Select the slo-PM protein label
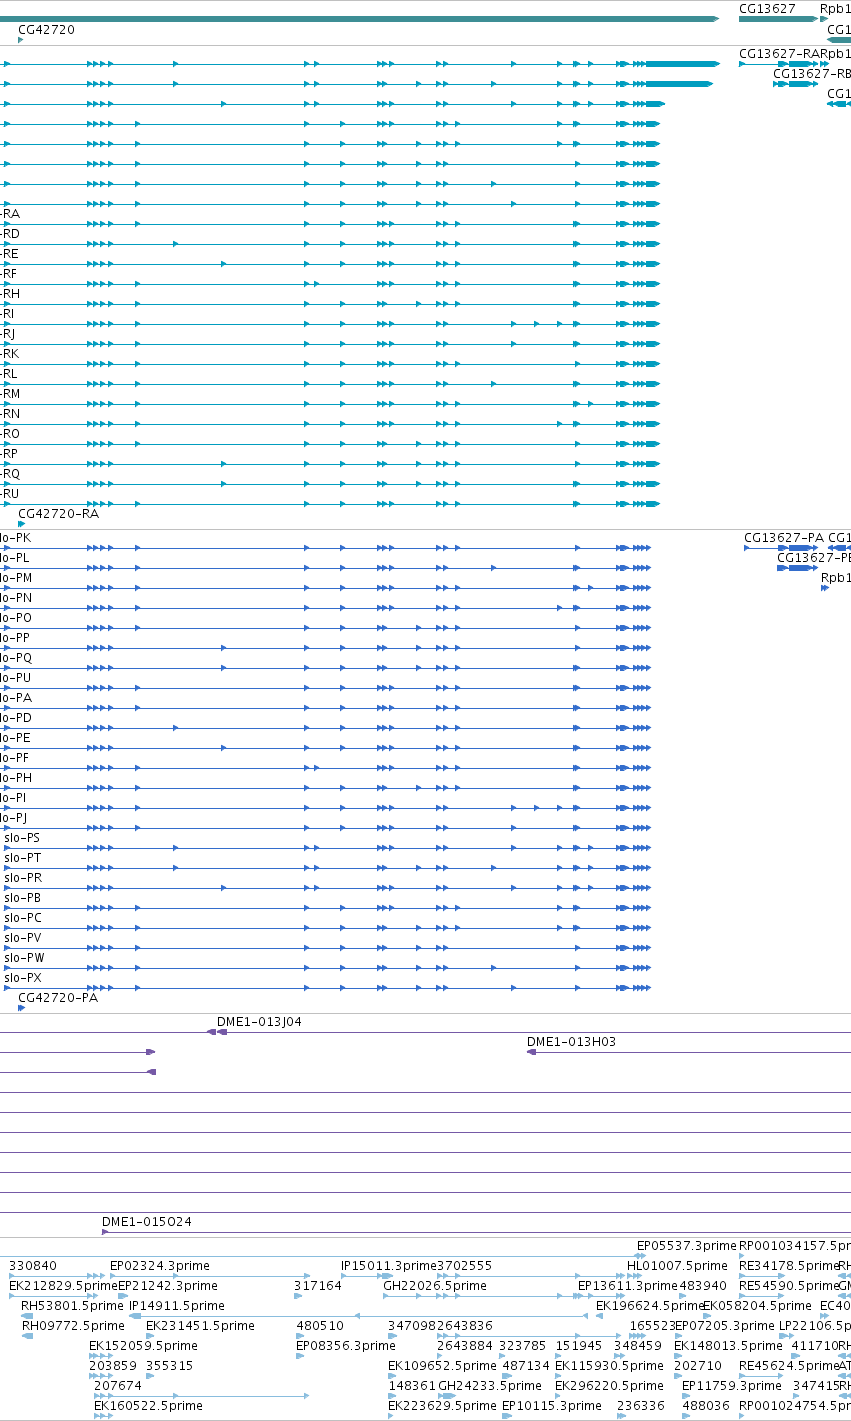Viewport: 851px width, 1421px height. coord(16,577)
